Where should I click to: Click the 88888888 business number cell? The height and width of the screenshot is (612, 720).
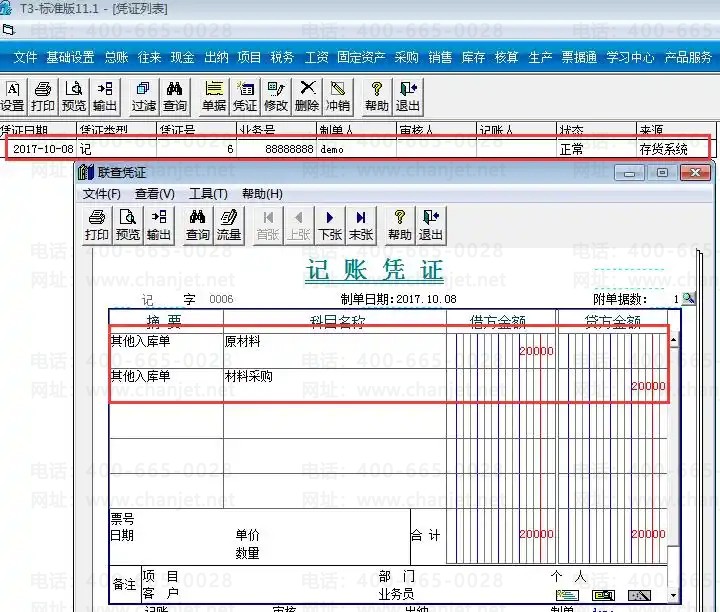[x=276, y=149]
